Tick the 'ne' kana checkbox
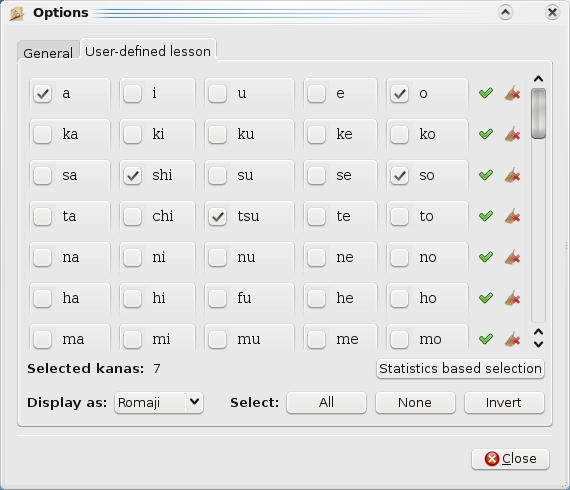 316,258
